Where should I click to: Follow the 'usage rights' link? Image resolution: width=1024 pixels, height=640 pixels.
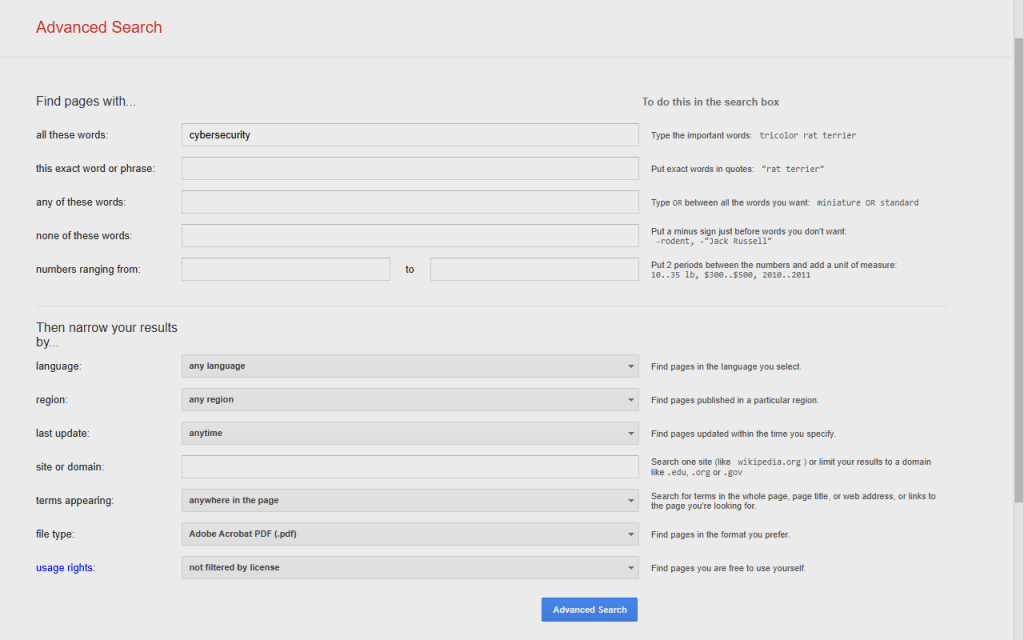(64, 568)
